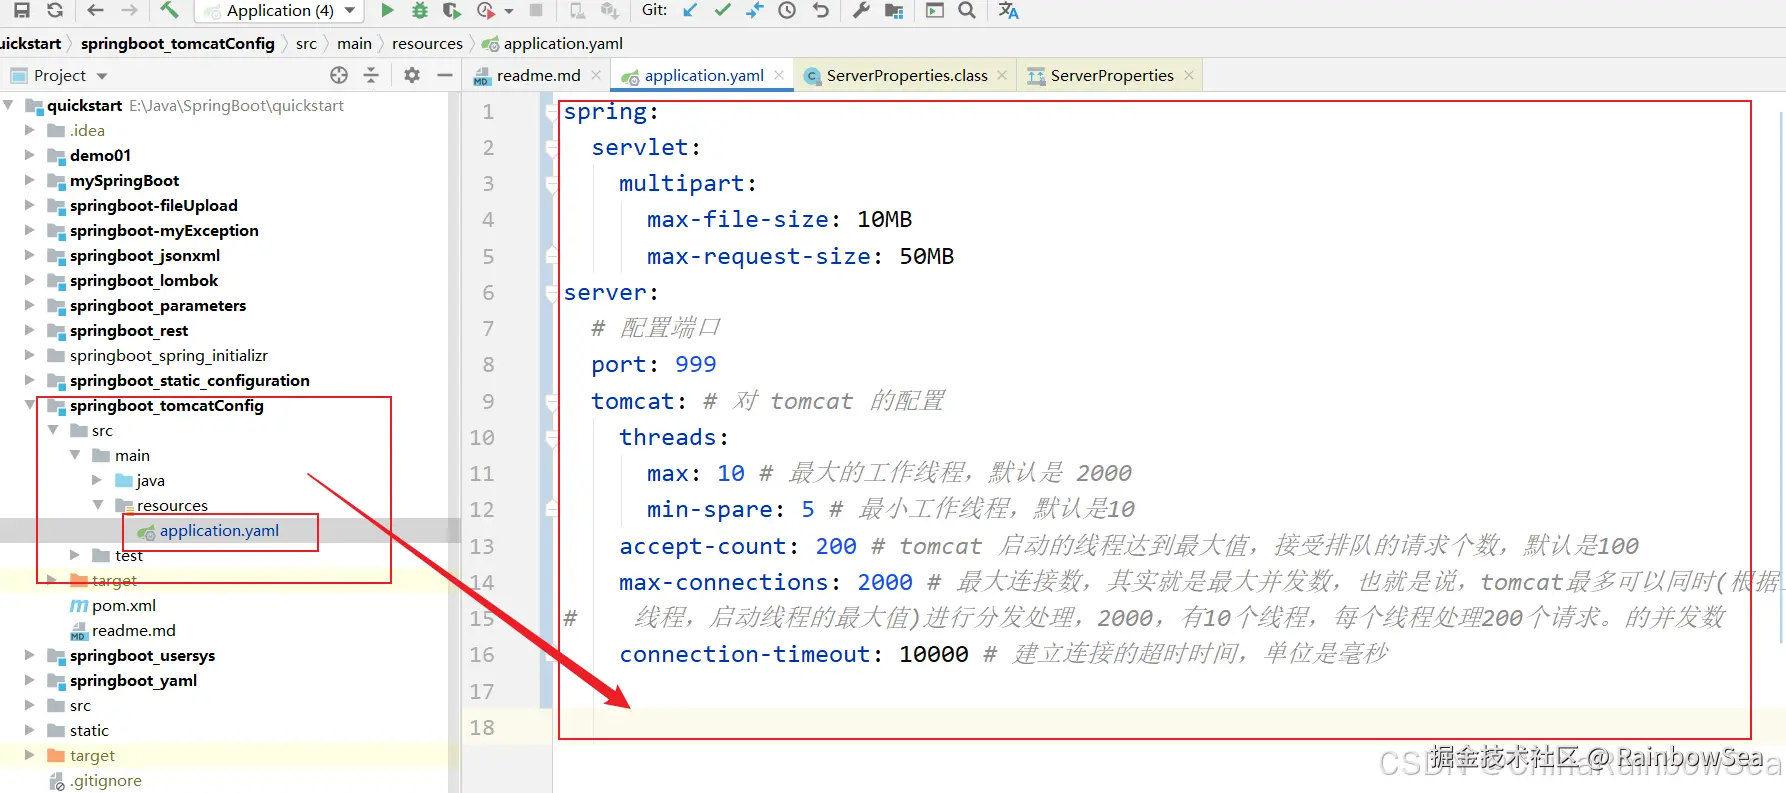Select application.yaml in project tree

pos(219,530)
